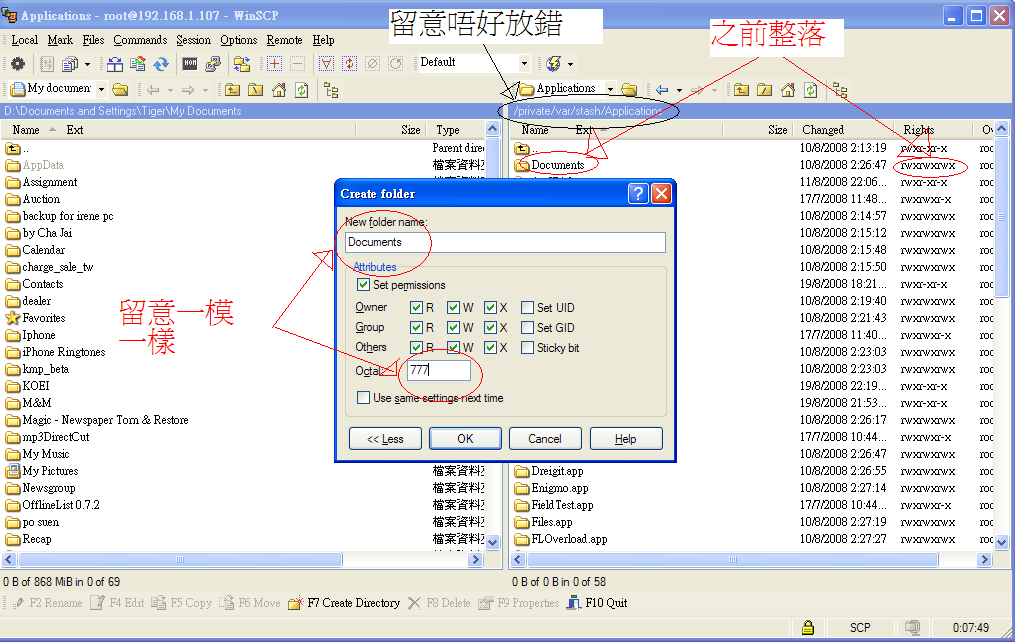Refresh the remote panel directory

811,90
